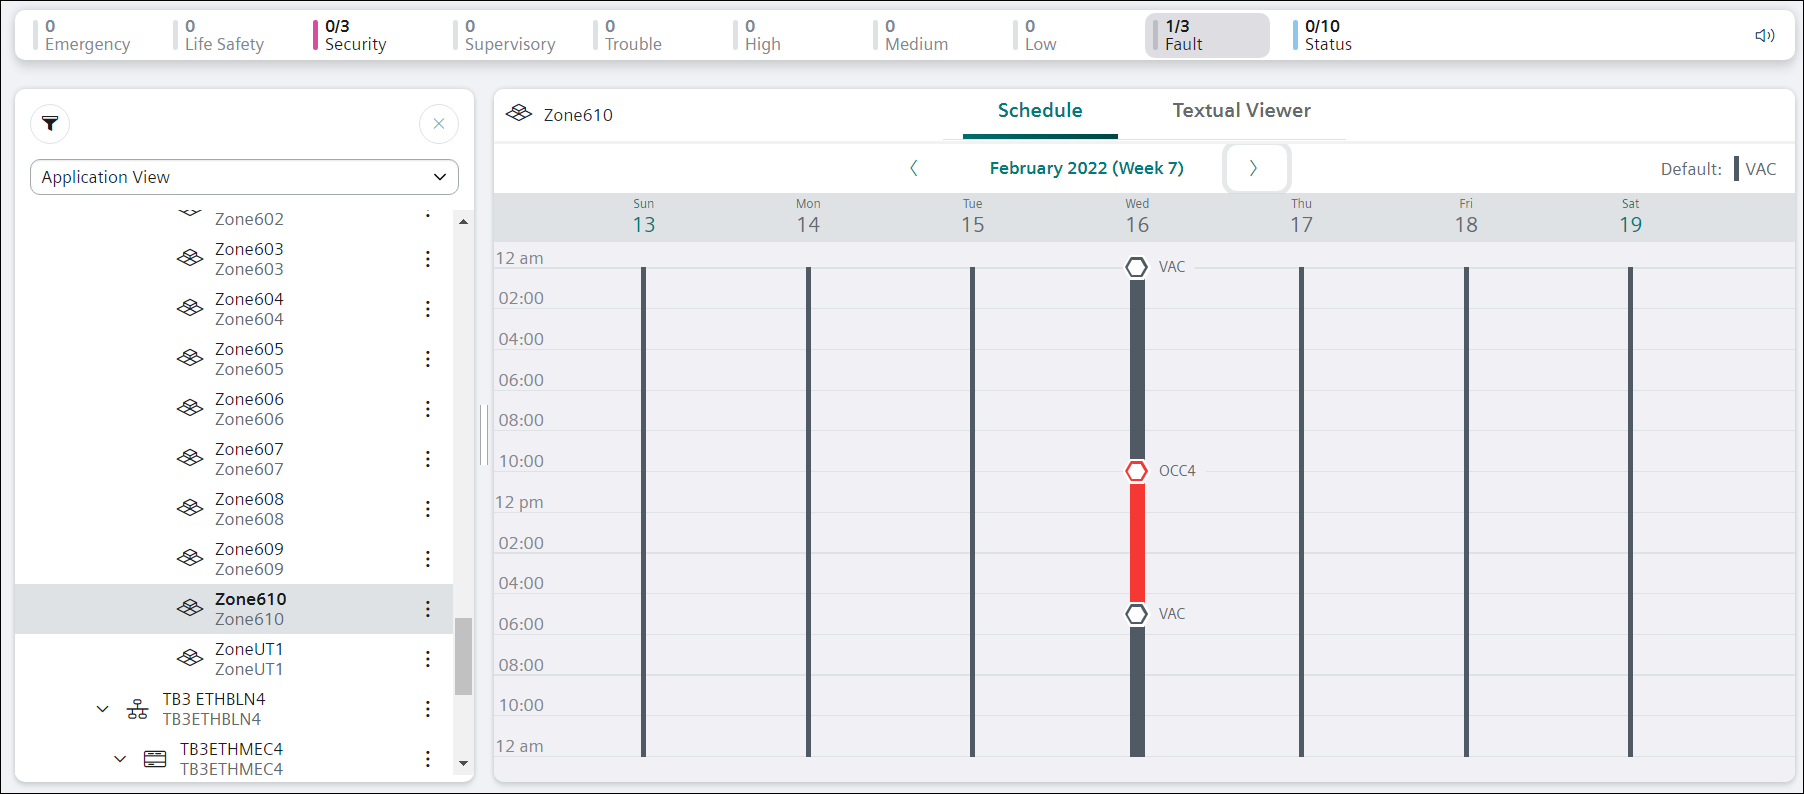Switch to the Textual Viewer tab

tap(1241, 111)
